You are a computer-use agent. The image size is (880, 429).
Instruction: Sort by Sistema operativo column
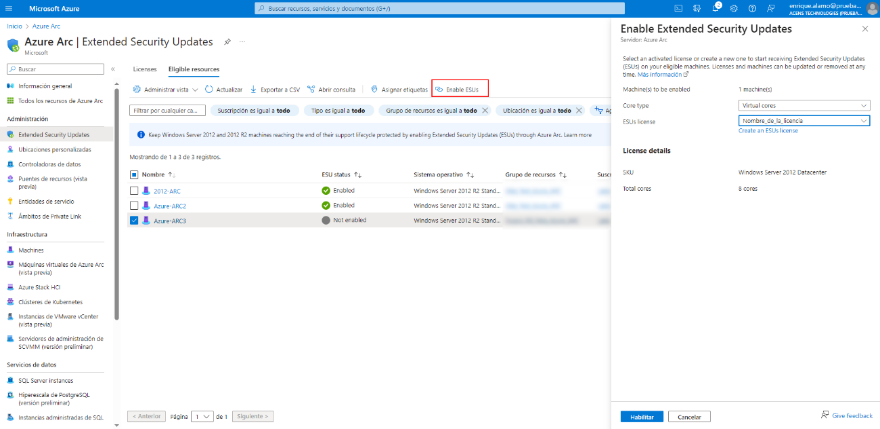pos(444,175)
